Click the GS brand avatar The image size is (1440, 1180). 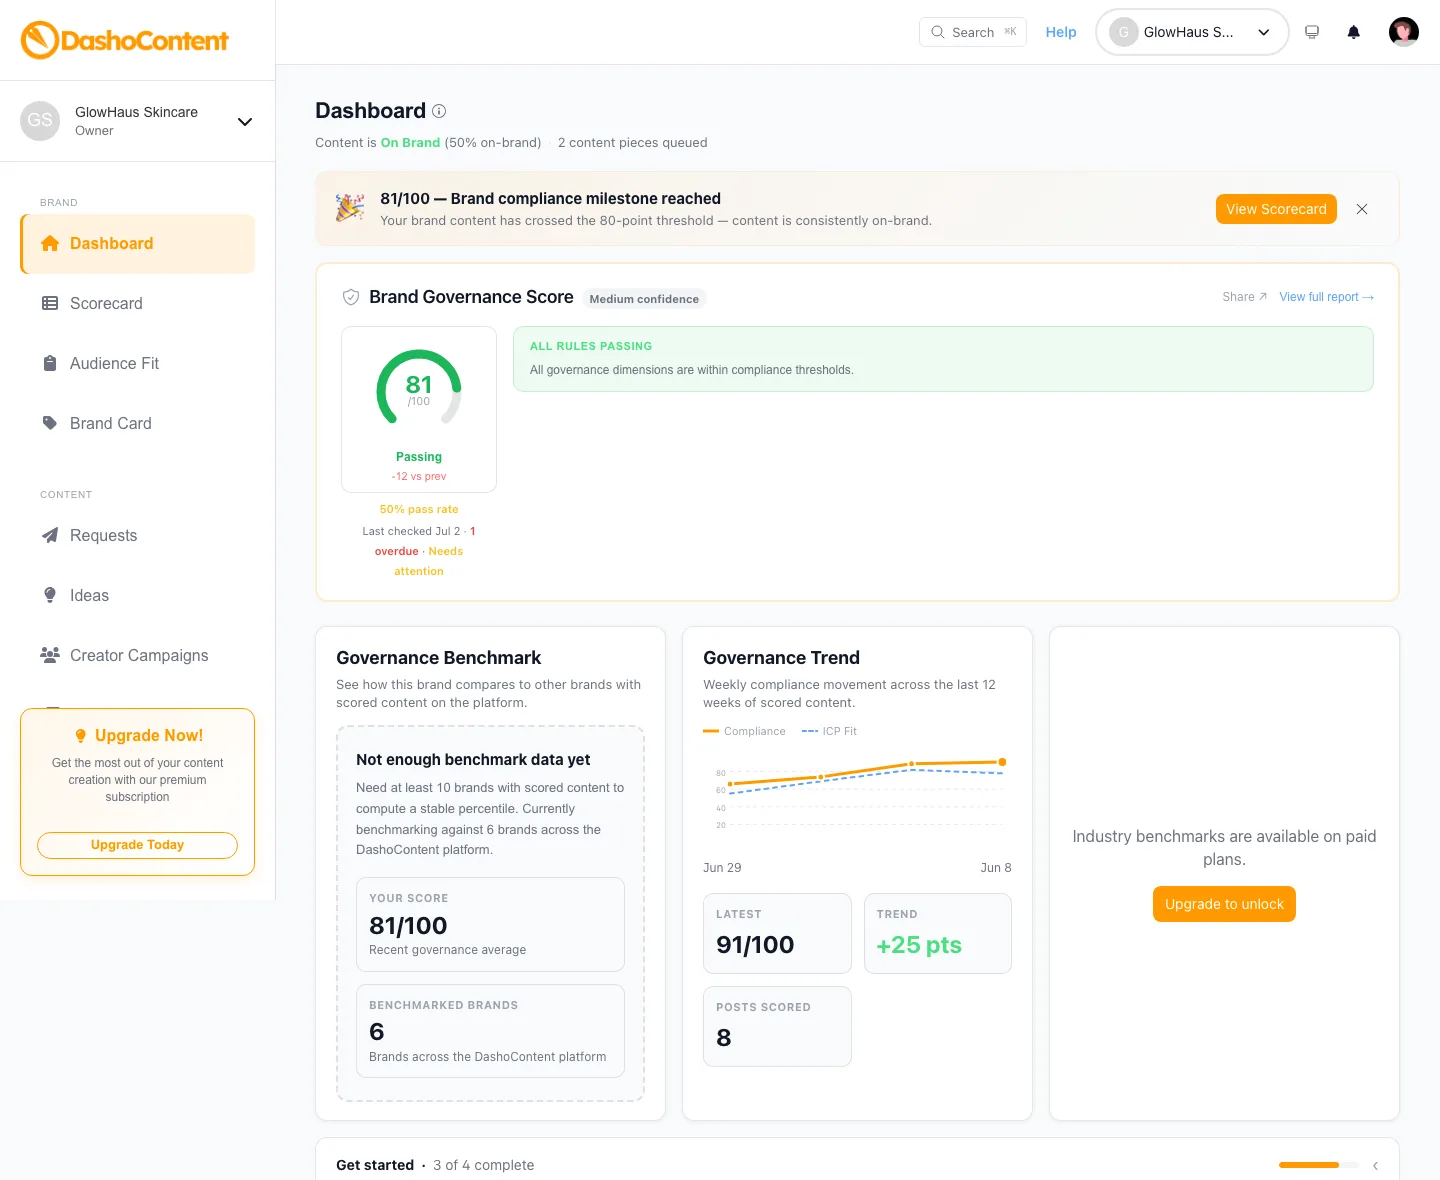tap(40, 121)
